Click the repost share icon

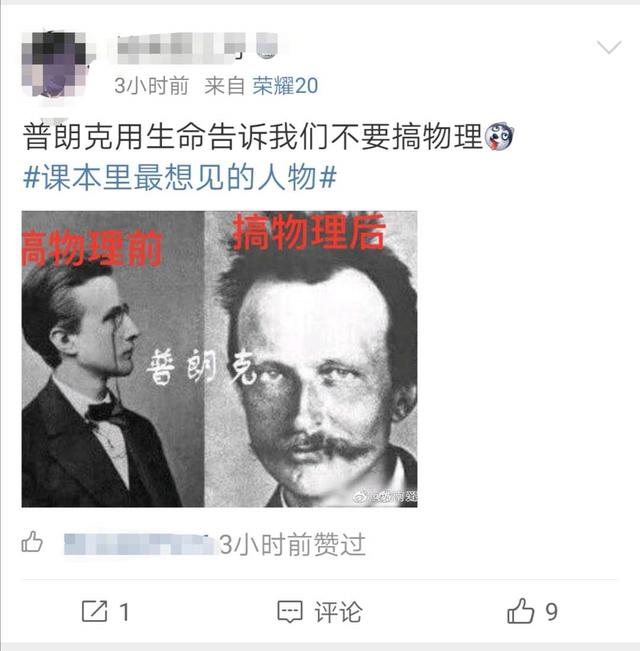click(94, 611)
